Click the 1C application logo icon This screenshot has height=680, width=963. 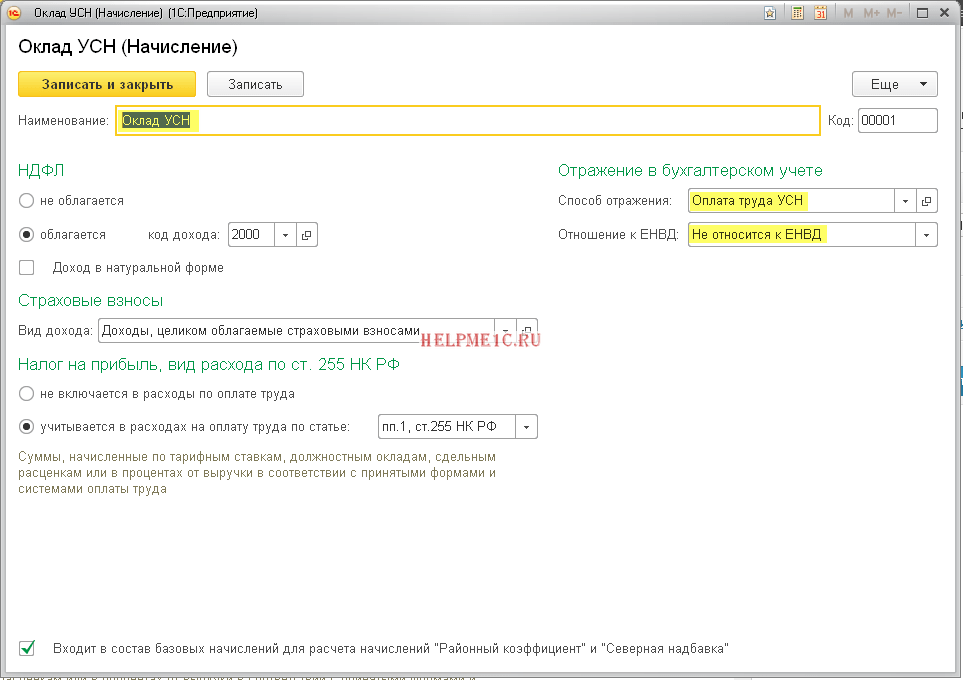pos(15,14)
